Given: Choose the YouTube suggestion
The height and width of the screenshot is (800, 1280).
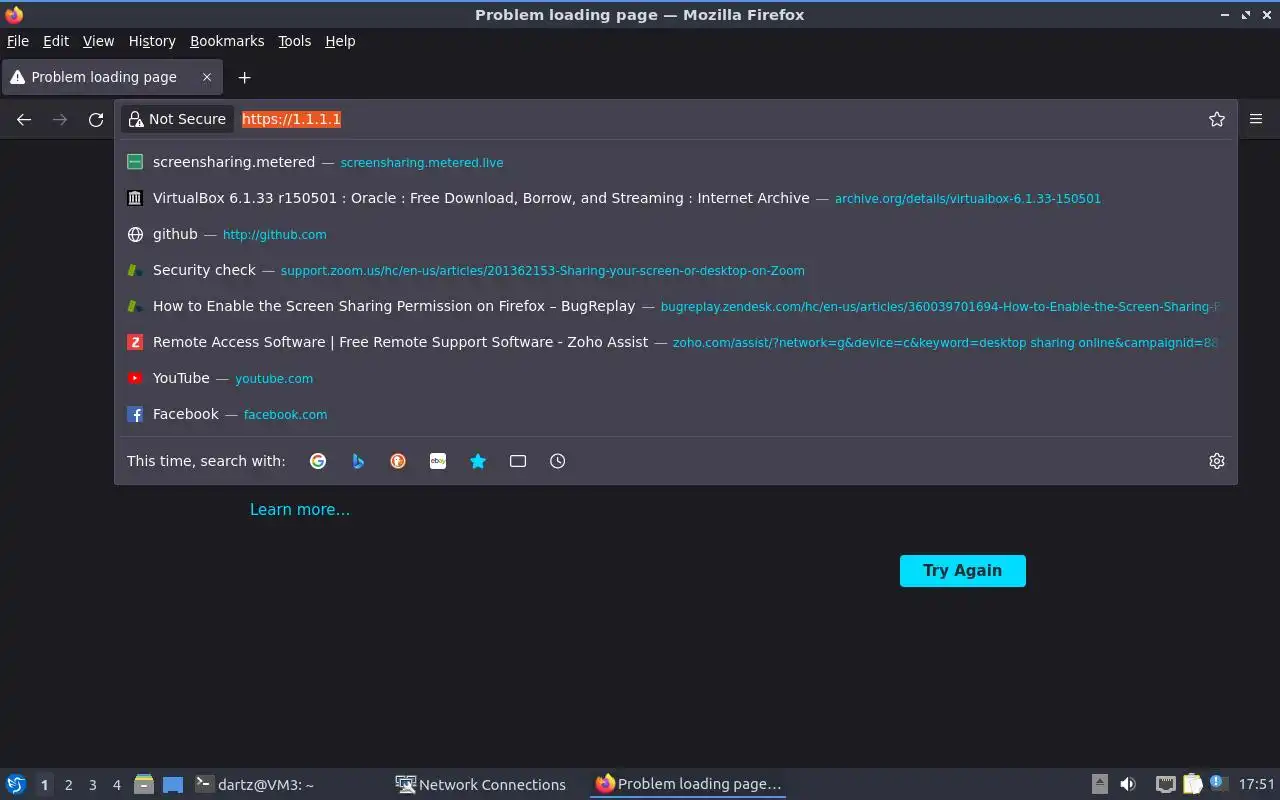Looking at the screenshot, I should (676, 378).
